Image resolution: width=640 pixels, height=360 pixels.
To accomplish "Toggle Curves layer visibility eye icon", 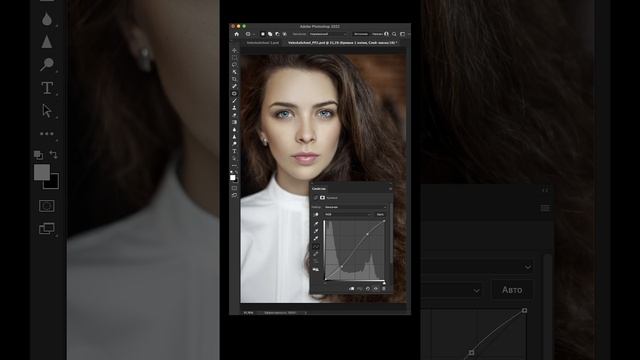I will (x=376, y=289).
